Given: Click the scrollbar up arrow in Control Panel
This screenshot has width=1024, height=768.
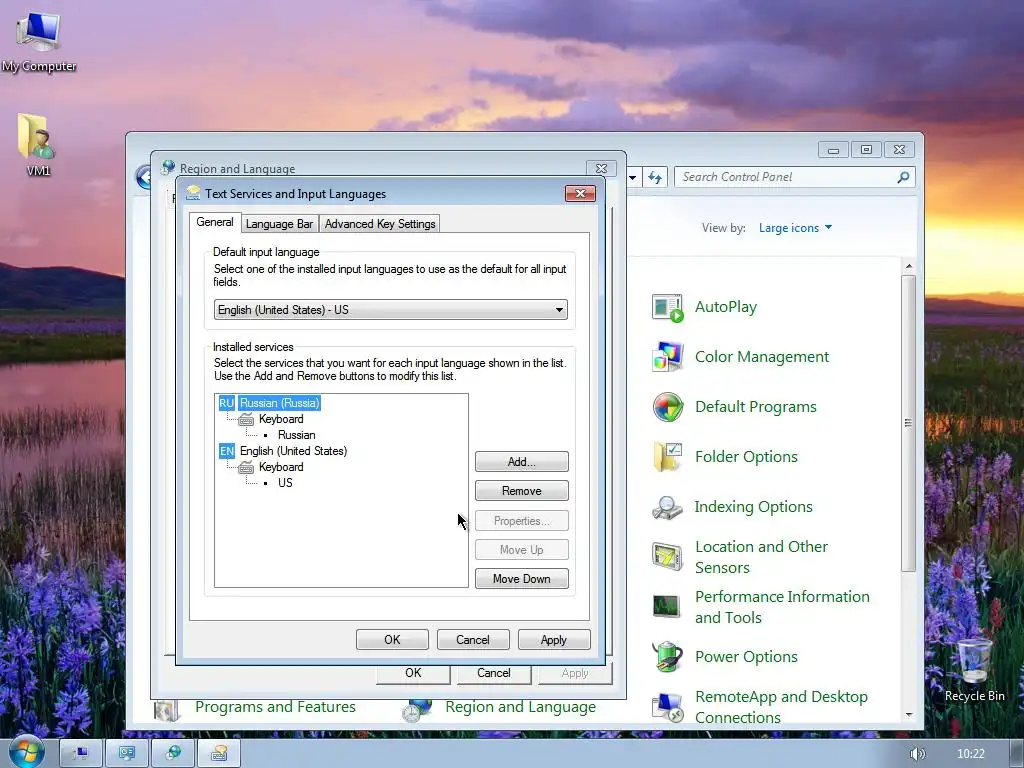Looking at the screenshot, I should (x=908, y=266).
